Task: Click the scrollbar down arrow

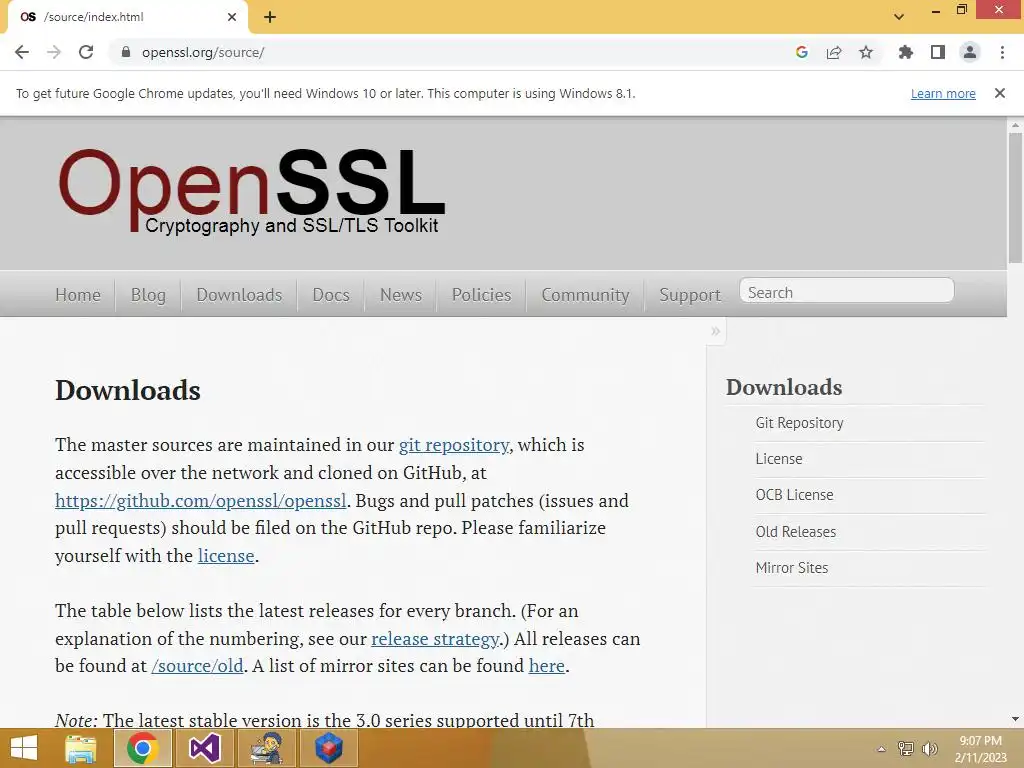Action: (x=1015, y=719)
